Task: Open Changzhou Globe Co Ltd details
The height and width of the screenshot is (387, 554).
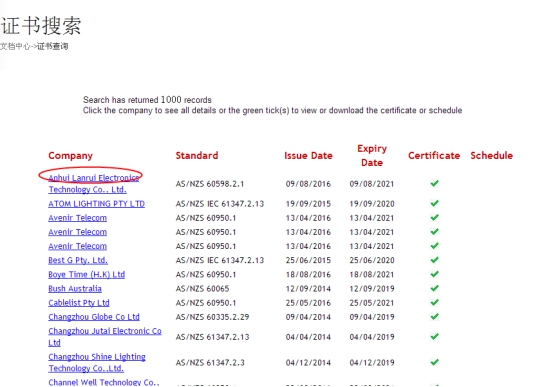Action: point(94,317)
